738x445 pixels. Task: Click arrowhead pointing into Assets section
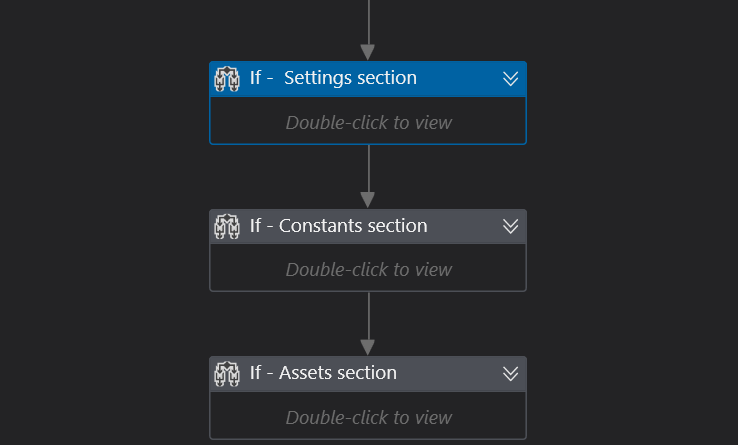[368, 347]
